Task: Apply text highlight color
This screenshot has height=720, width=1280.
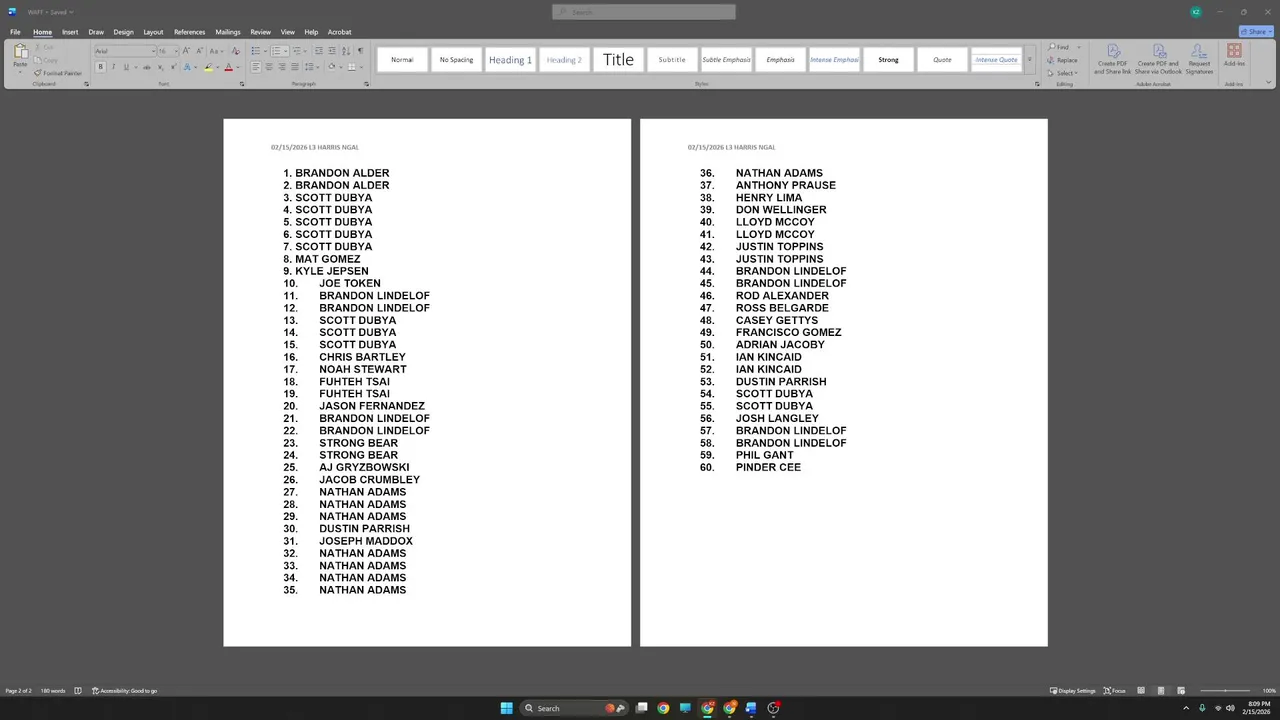Action: point(208,67)
